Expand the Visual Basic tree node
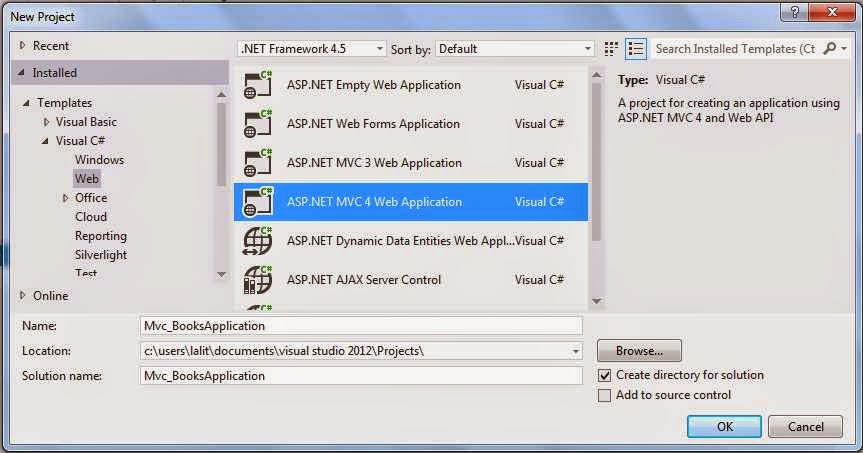 click(x=46, y=122)
